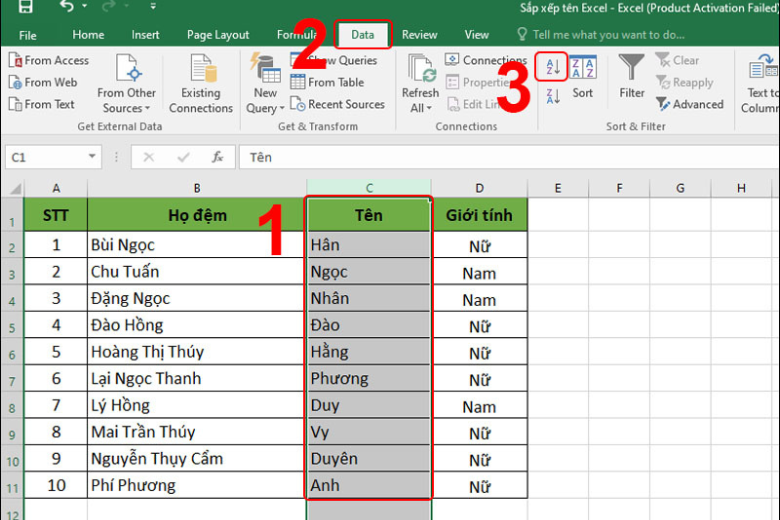Screen dimensions: 780x520
Task: Go to the Review tab
Action: pyautogui.click(x=419, y=35)
